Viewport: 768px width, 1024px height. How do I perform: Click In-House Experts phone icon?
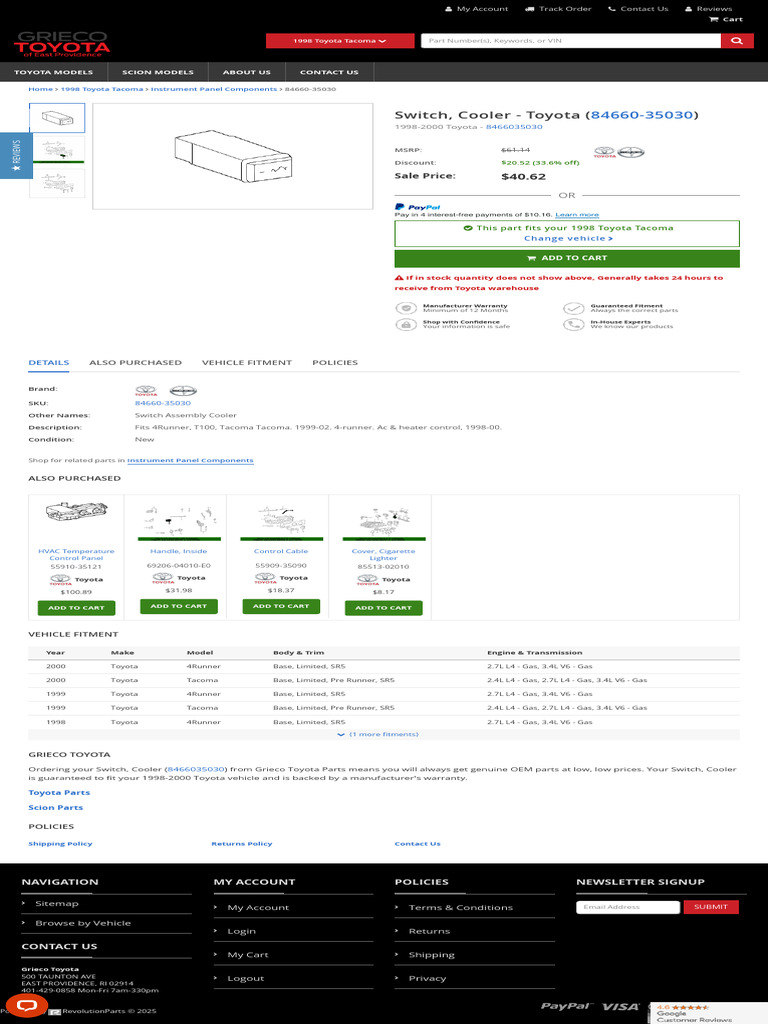tap(573, 325)
